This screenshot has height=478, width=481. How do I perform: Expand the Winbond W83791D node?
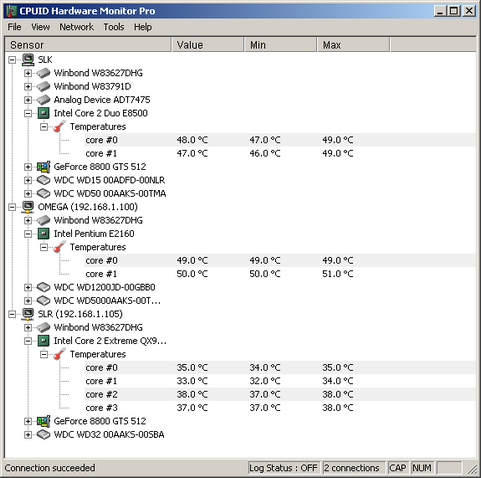click(28, 87)
